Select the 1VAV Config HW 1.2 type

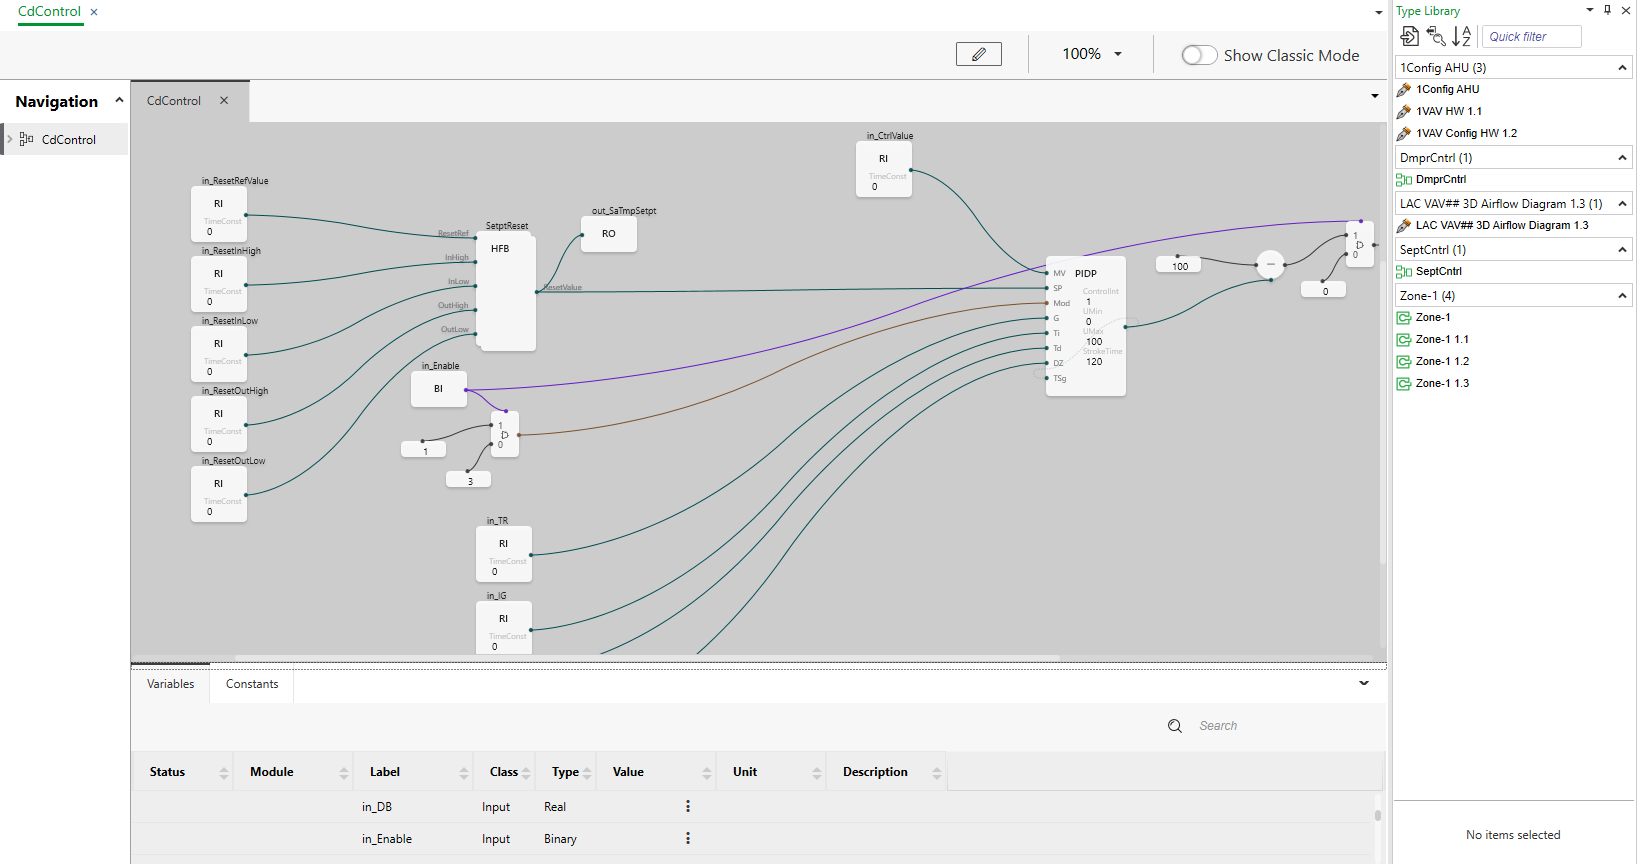pyautogui.click(x=1466, y=133)
